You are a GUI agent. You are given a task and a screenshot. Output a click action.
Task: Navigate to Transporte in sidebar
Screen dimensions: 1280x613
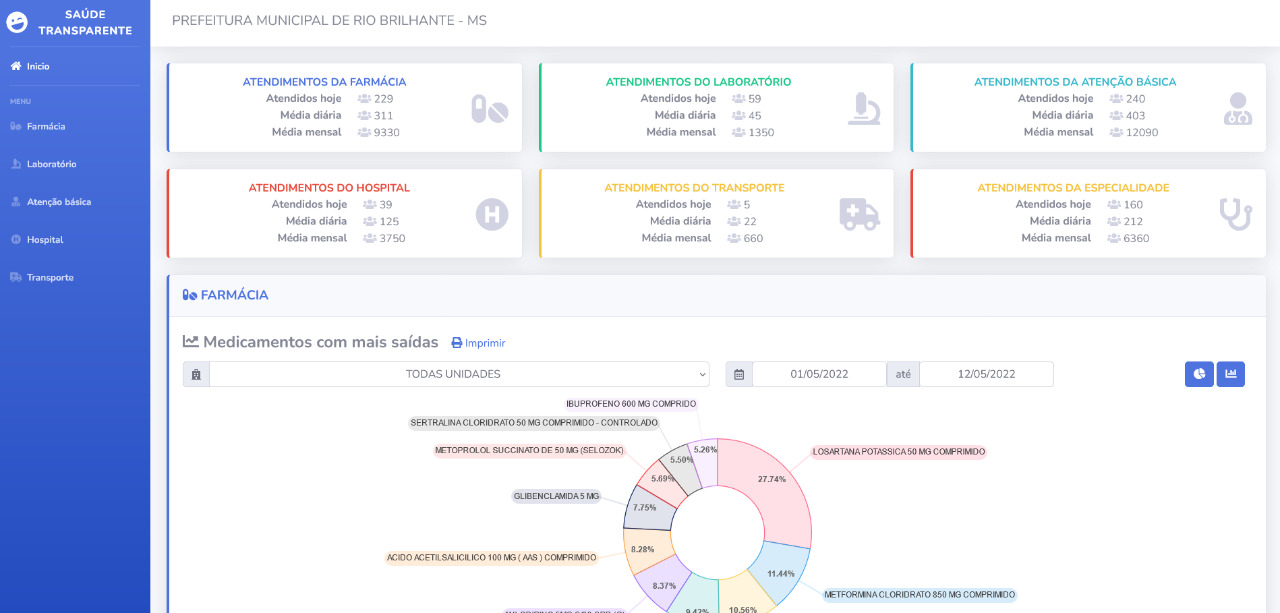click(x=50, y=278)
